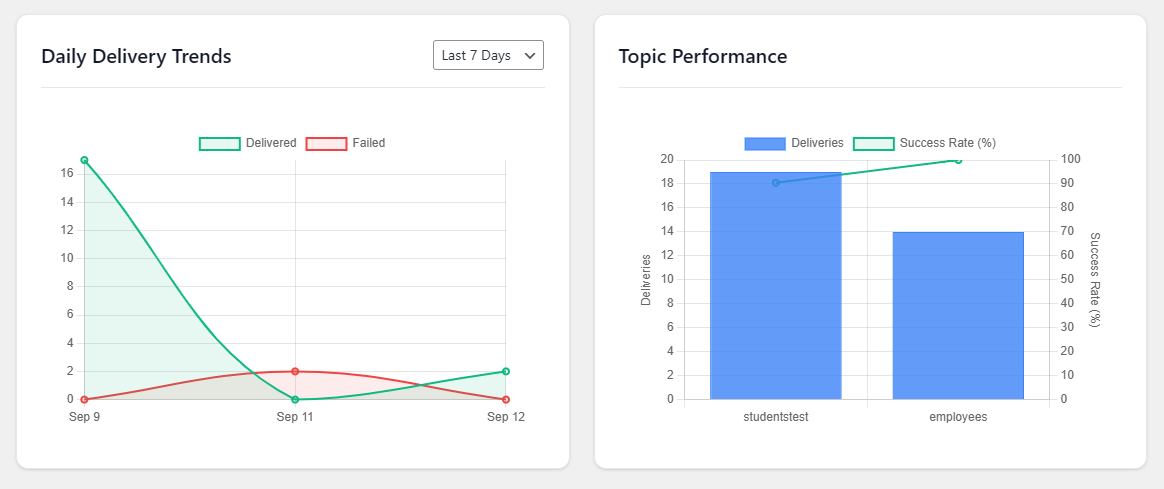Screen dimensions: 1164x489
Task: Click the studentstest success rate point
Action: (x=776, y=183)
